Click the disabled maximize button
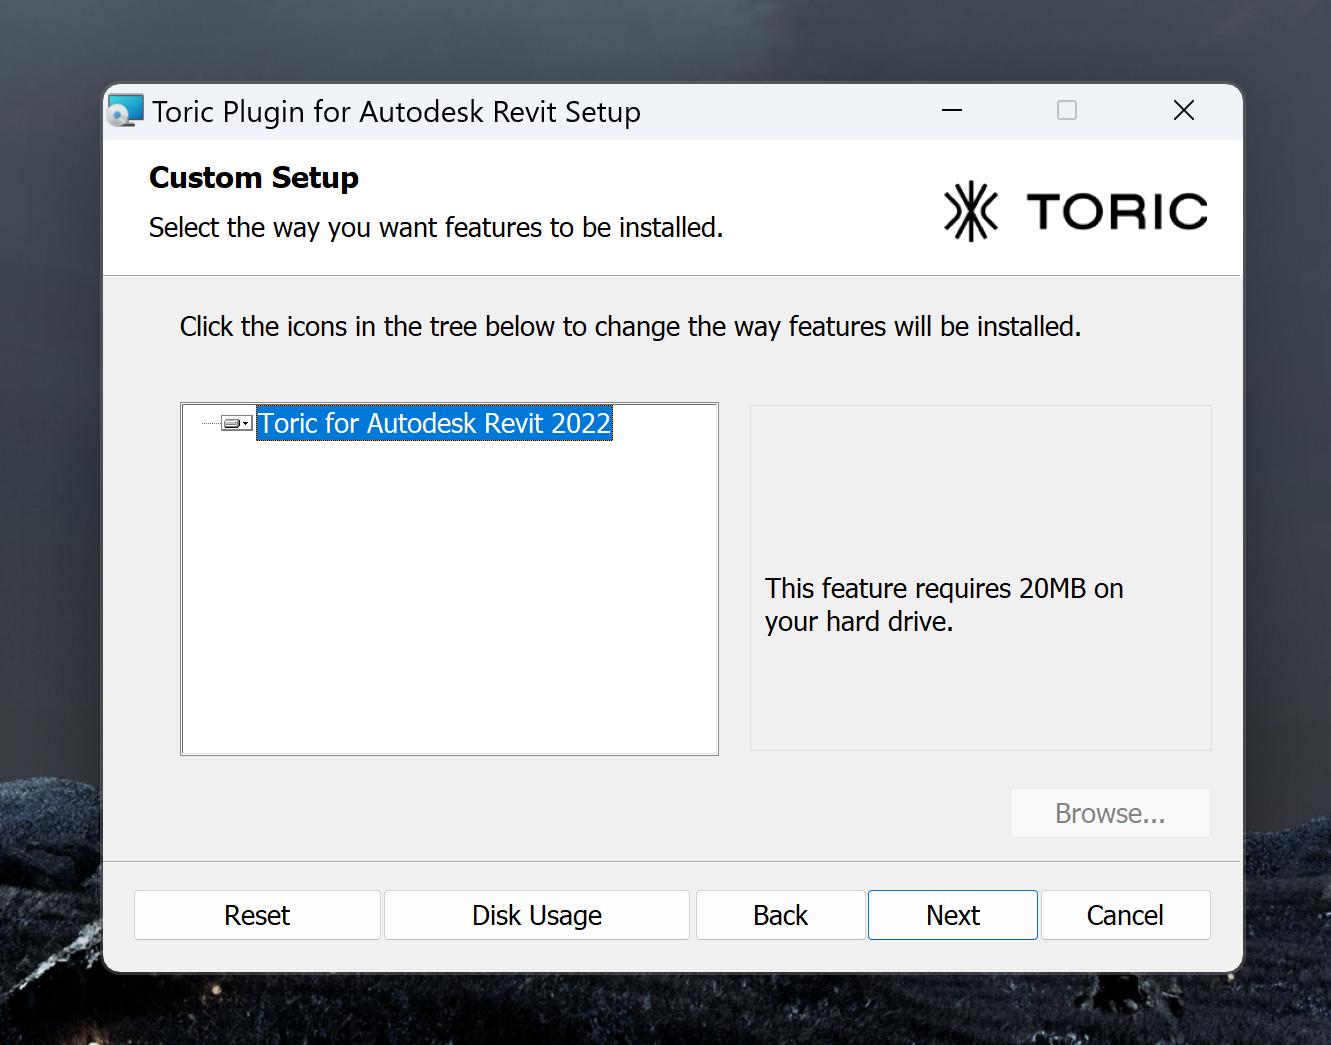Viewport: 1331px width, 1045px height. (1067, 110)
